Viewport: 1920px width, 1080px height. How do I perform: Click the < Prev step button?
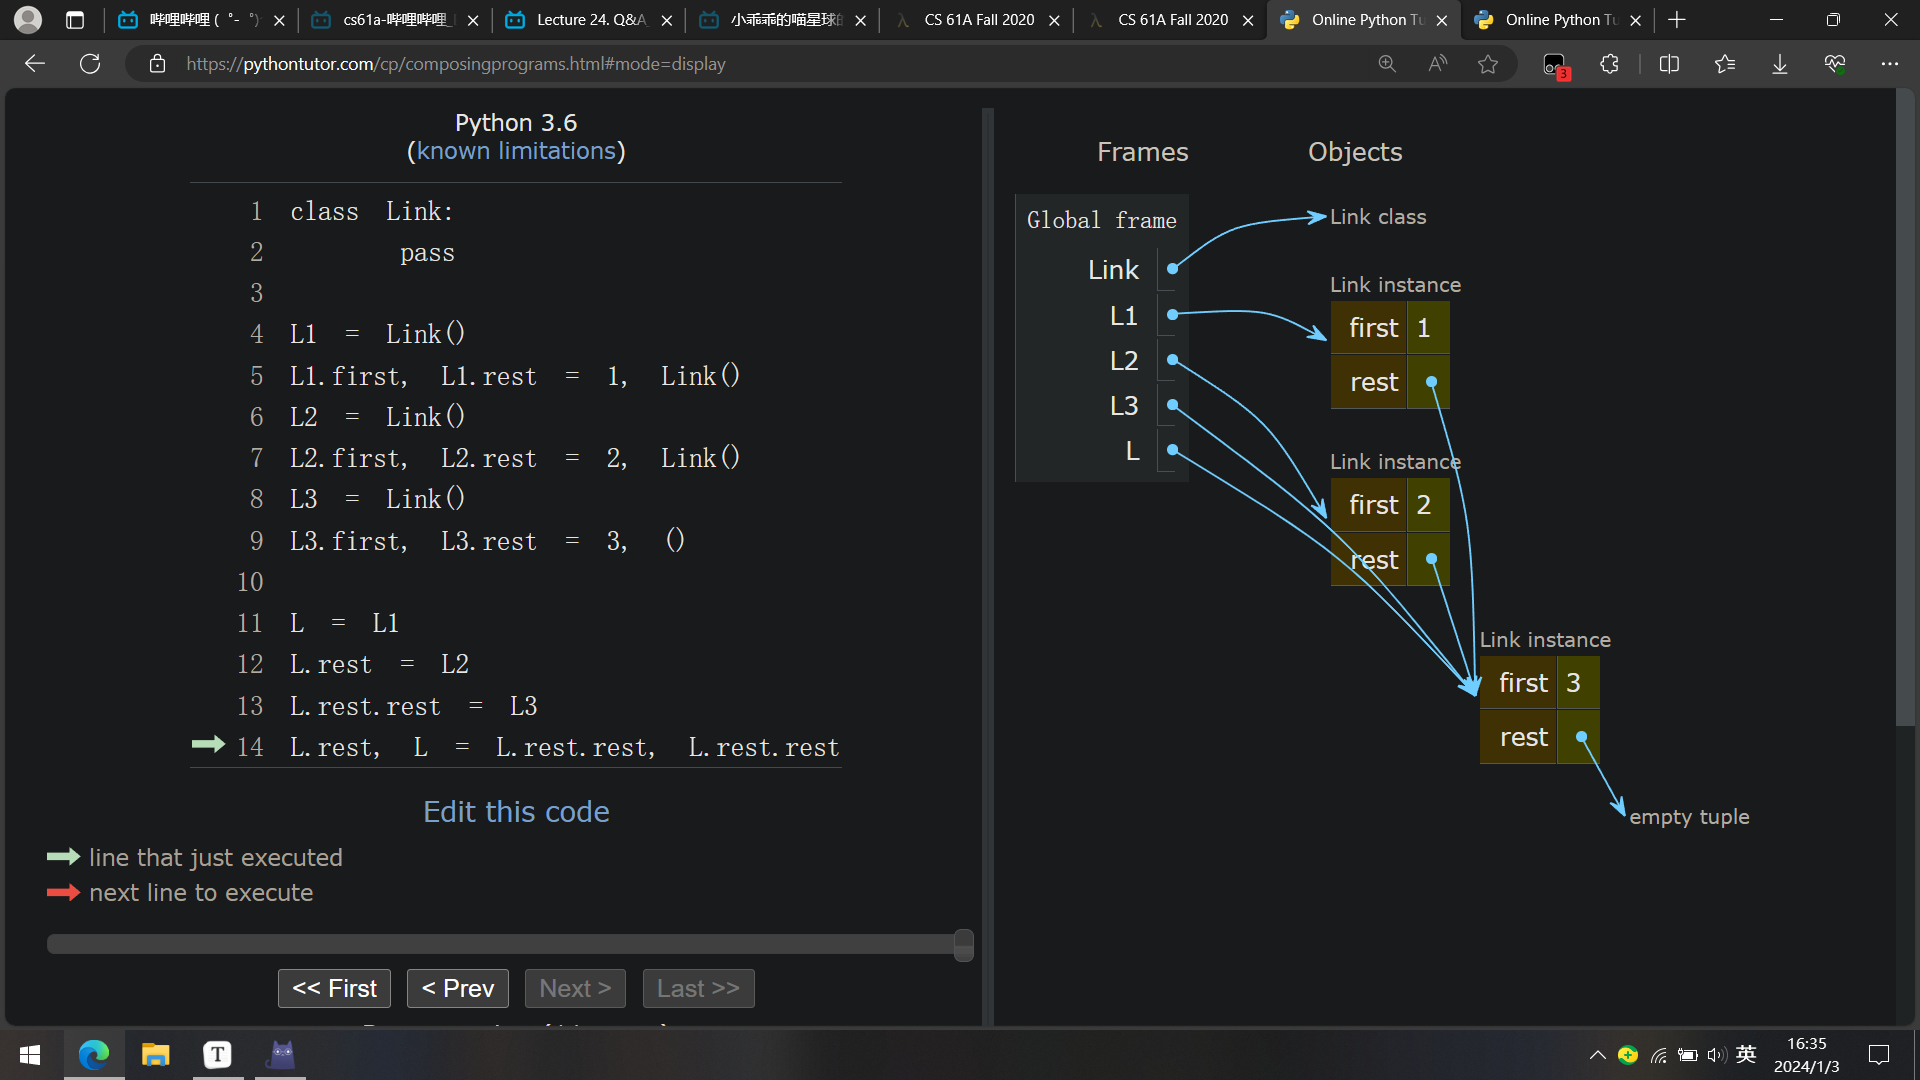click(x=458, y=988)
